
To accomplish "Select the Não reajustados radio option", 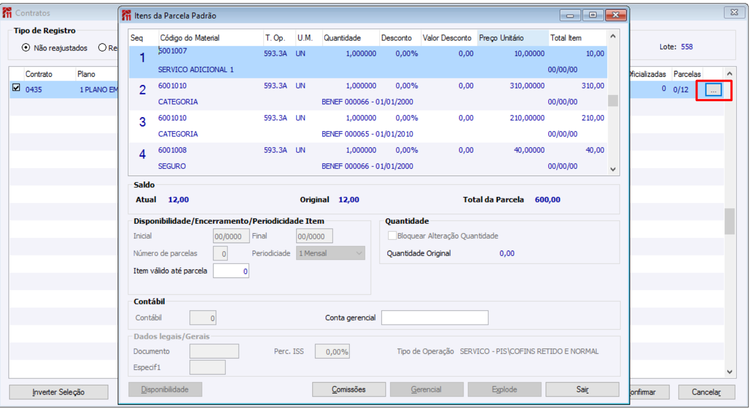I will (x=26, y=47).
